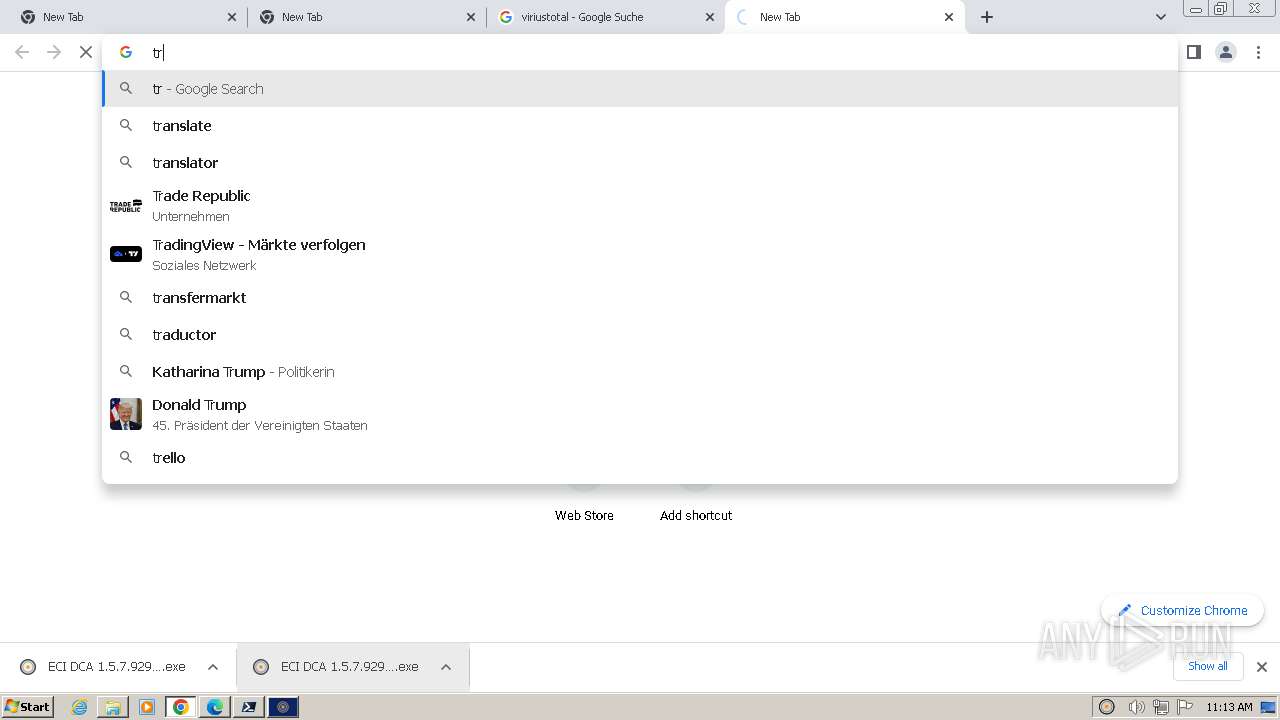Open a new tab with plus button
This screenshot has height=720, width=1280.
987,17
